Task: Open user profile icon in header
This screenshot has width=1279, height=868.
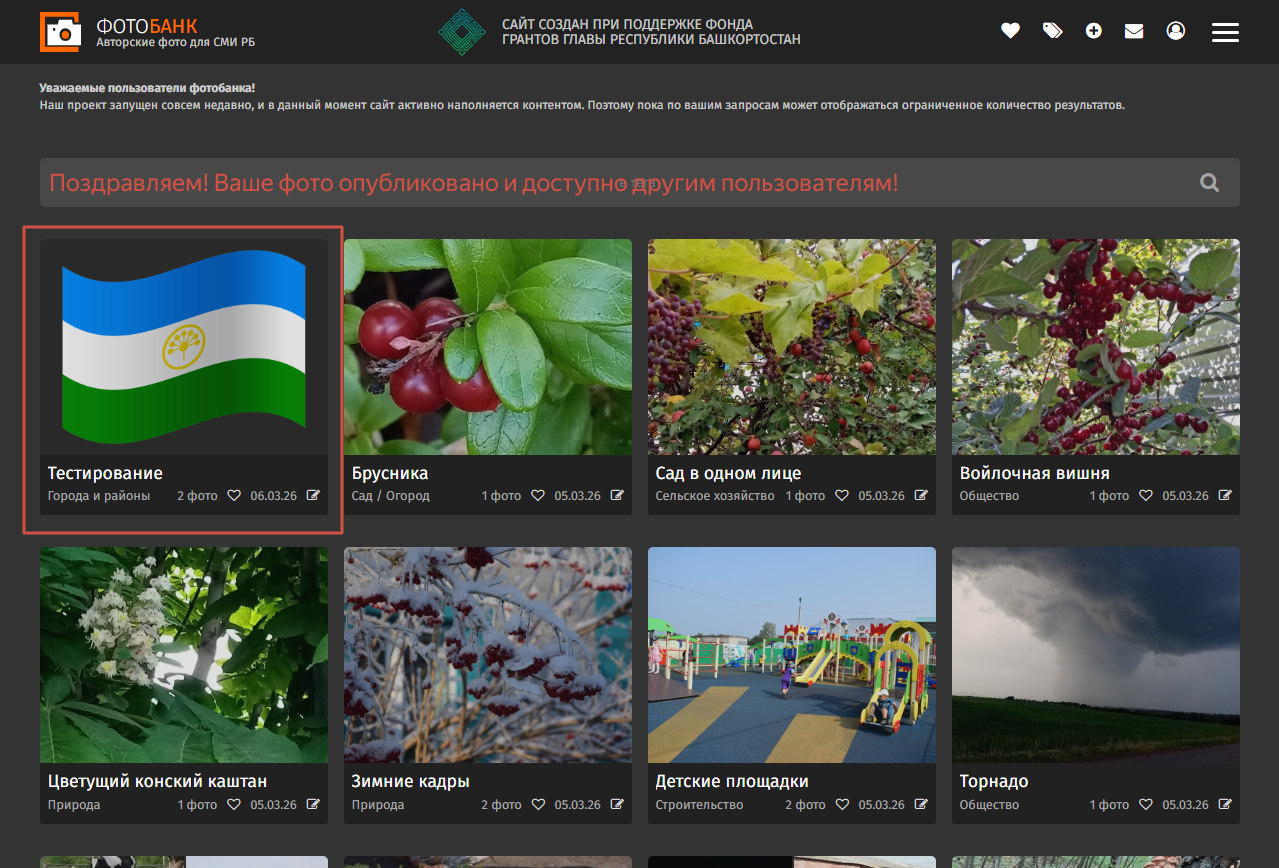Action: (1175, 31)
